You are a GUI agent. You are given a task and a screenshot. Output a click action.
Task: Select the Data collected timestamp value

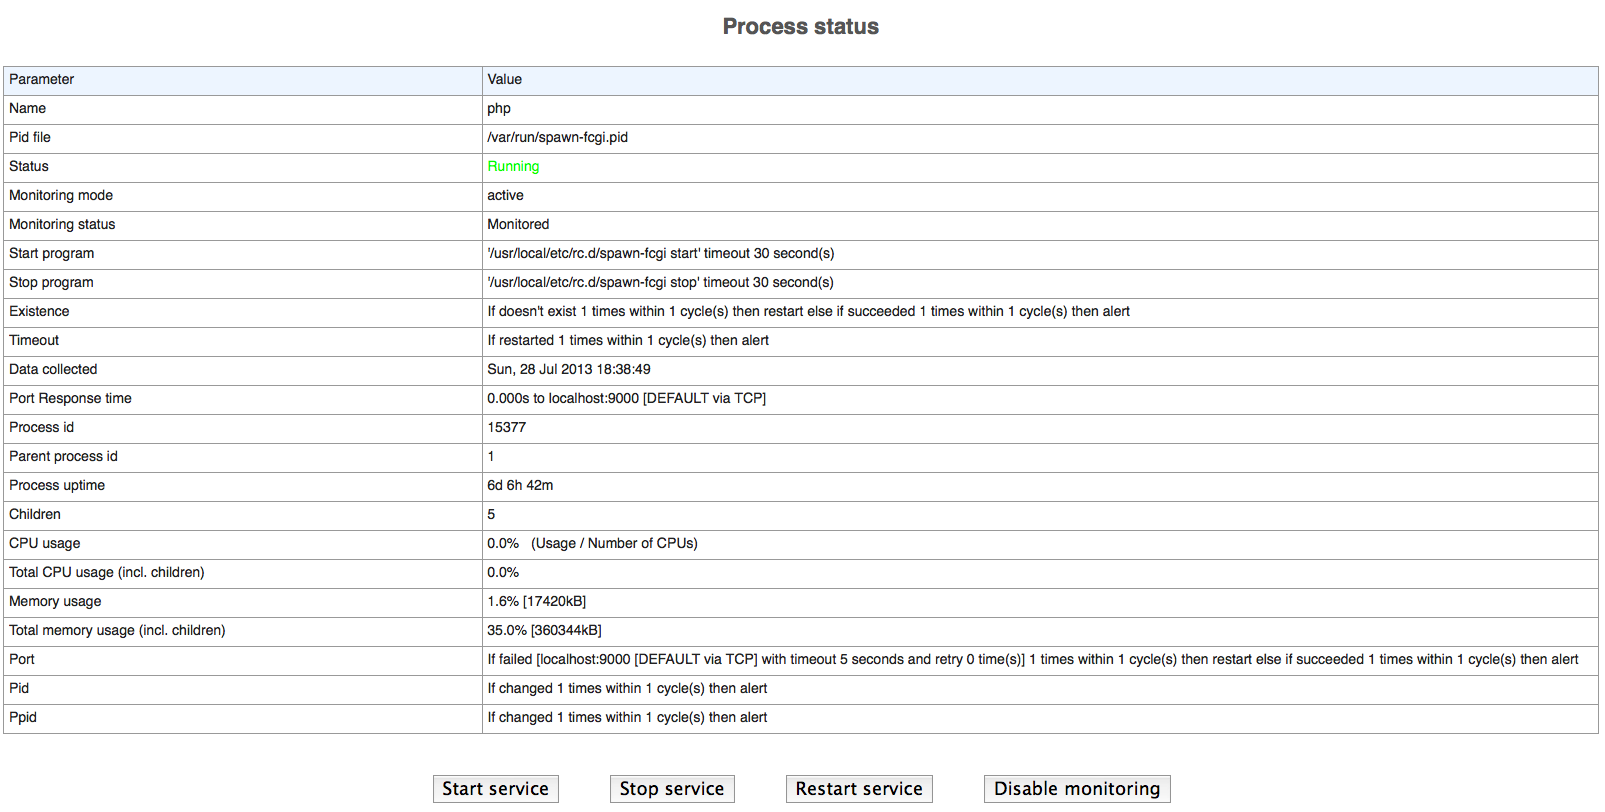point(568,370)
